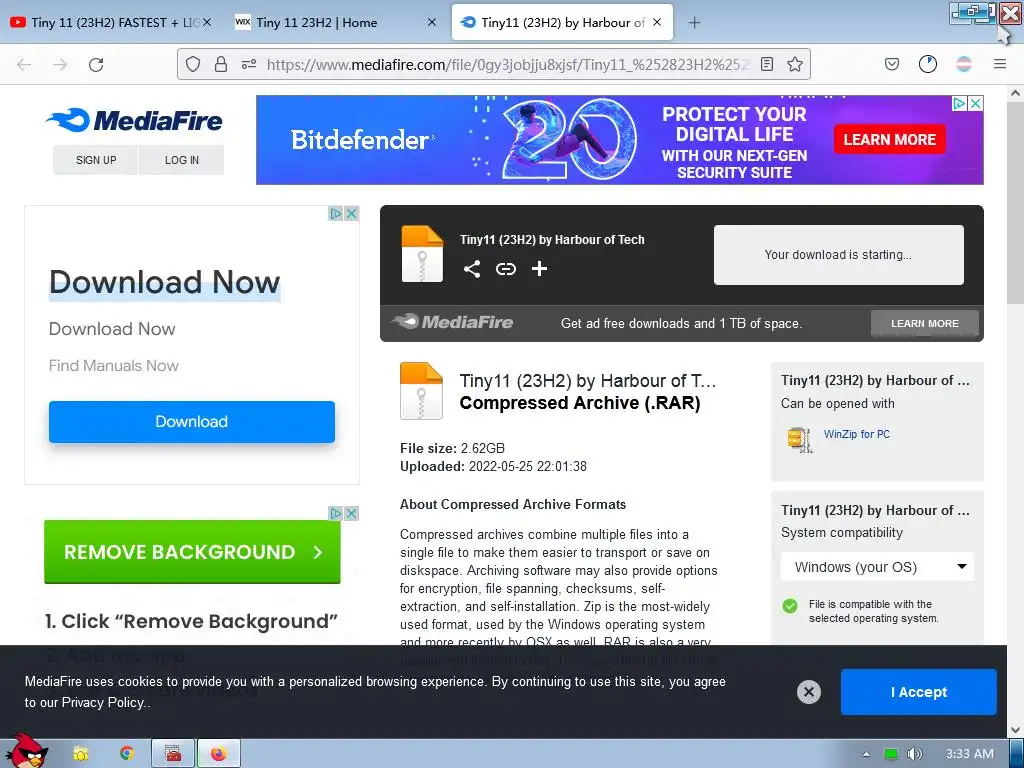Image resolution: width=1024 pixels, height=768 pixels.
Task: Dismiss the cookie notice with X
Action: 808,692
